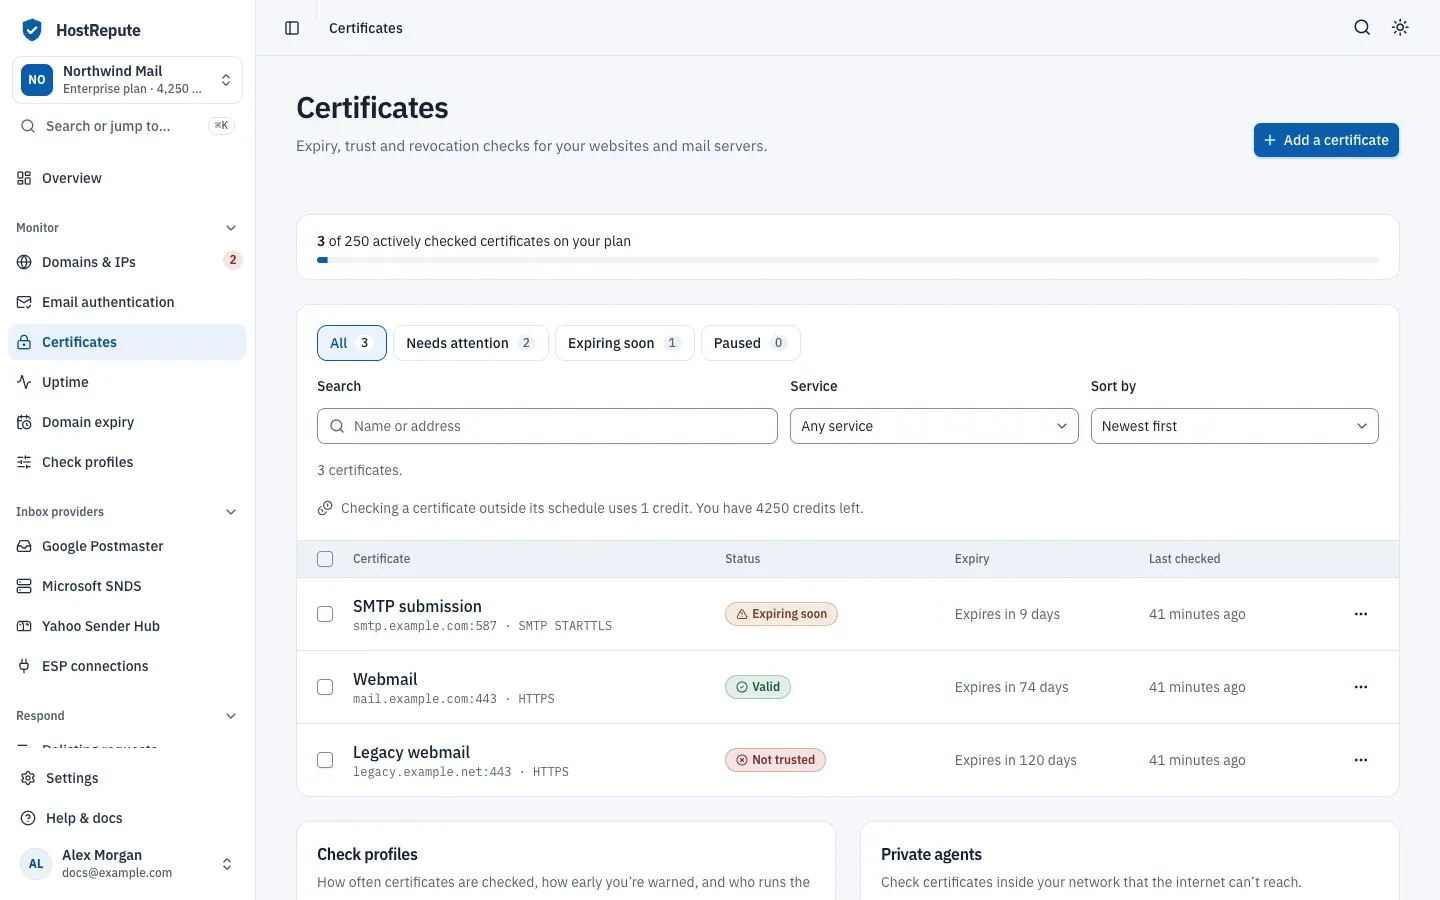Screen dimensions: 1440x900
Task: Click the Not trusted status badge
Action: [x=775, y=760]
